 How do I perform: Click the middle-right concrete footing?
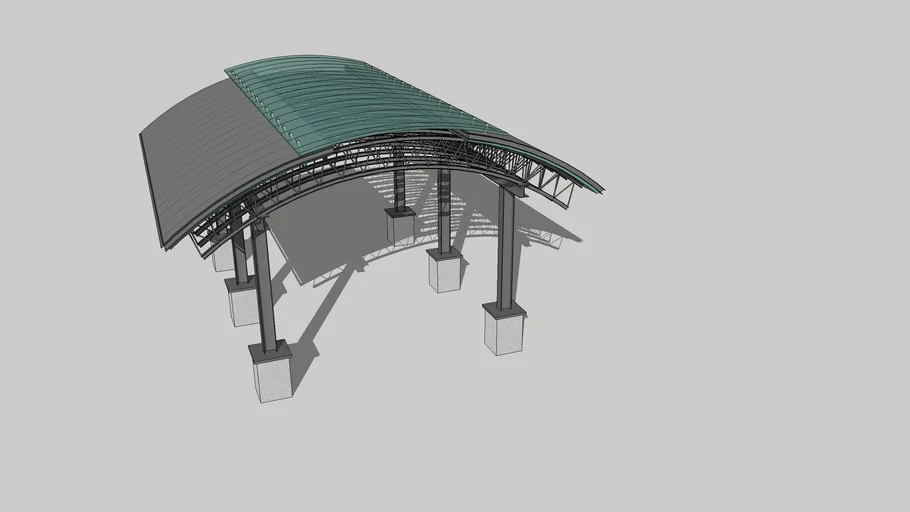coord(445,270)
